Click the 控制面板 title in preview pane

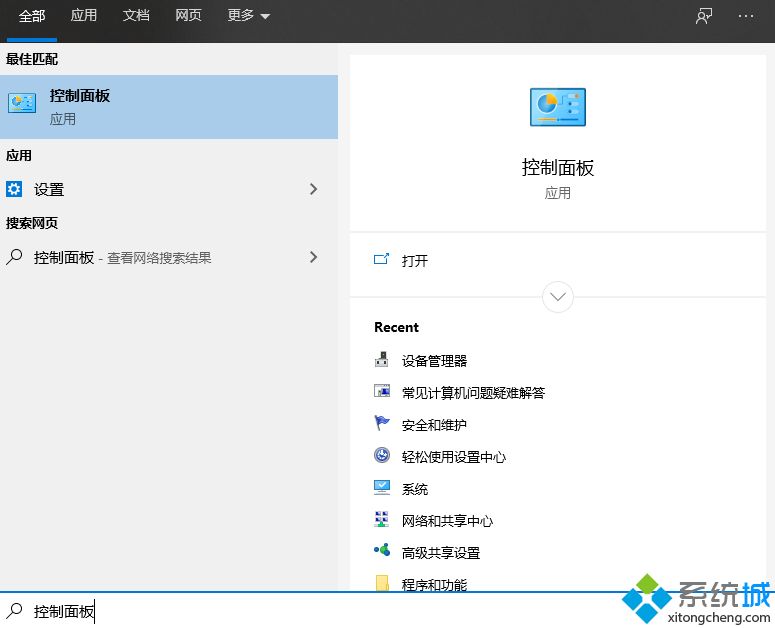(558, 167)
